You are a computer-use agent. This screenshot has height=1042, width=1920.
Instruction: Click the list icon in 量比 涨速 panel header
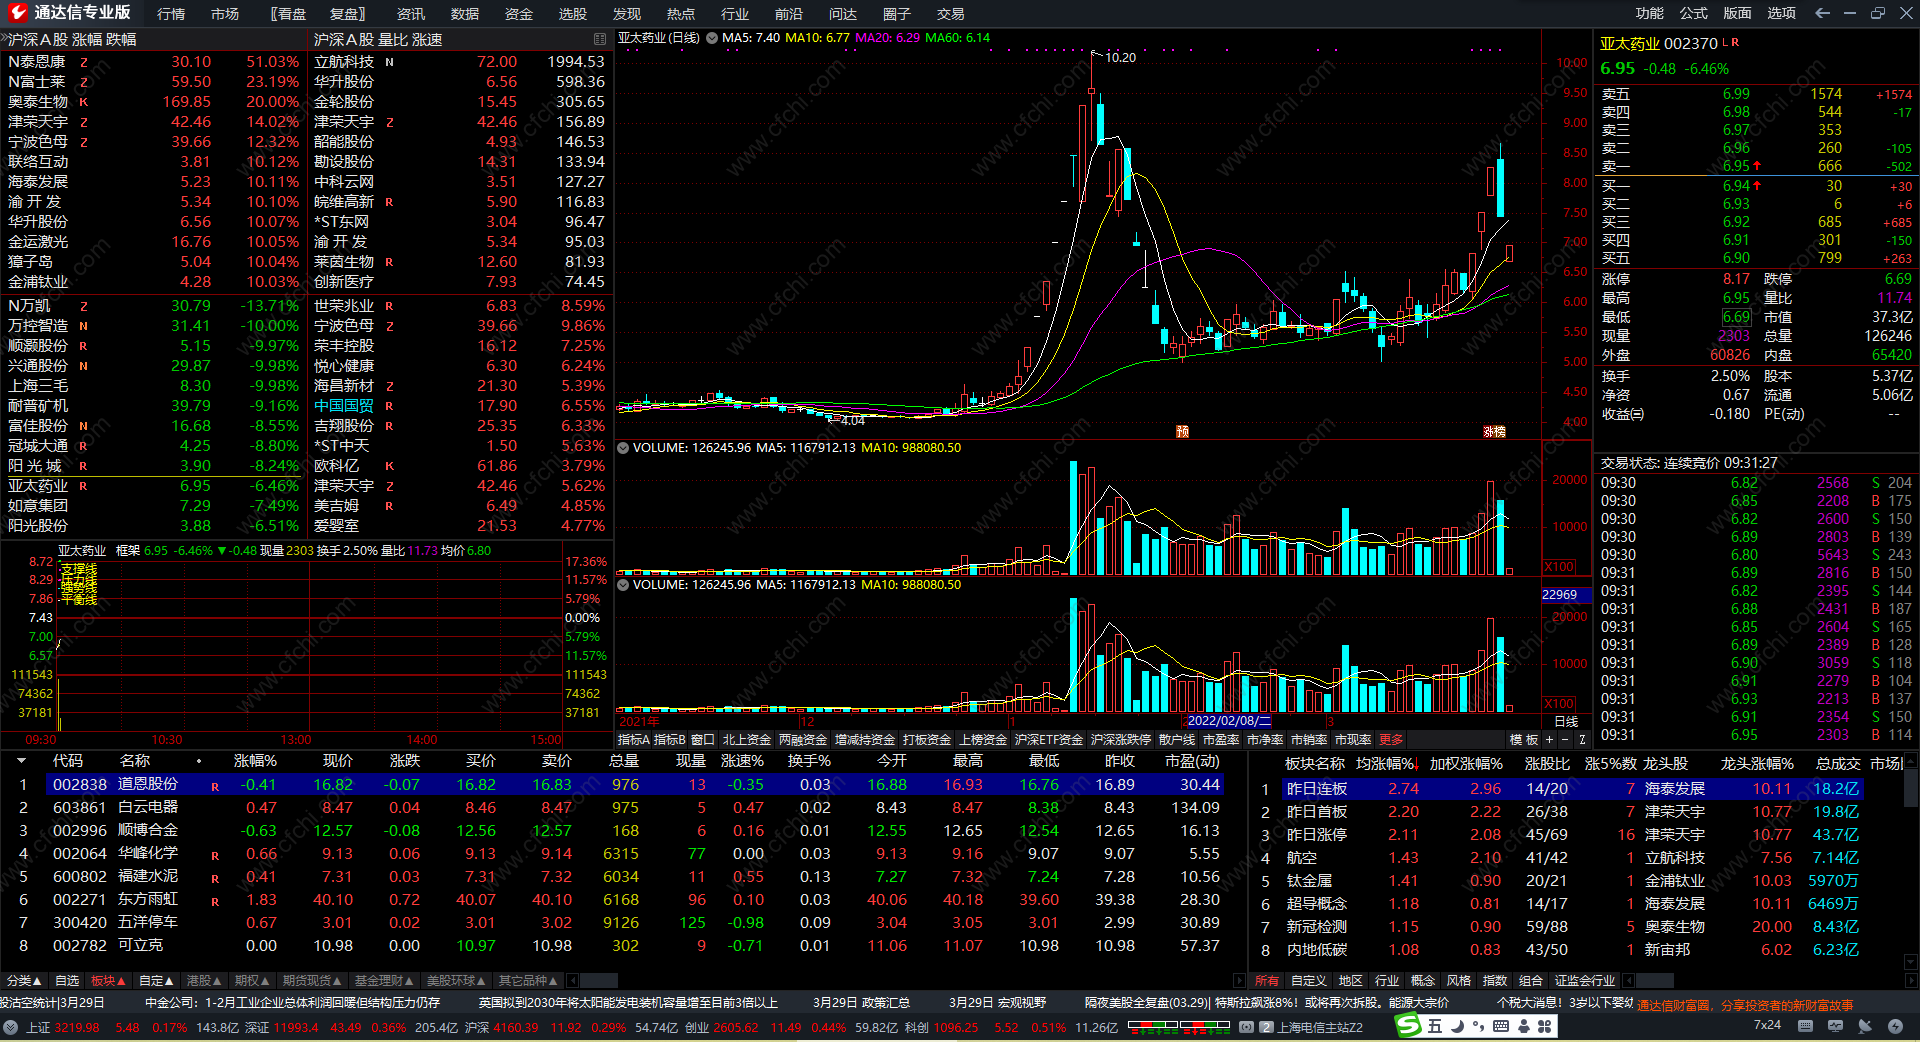tap(600, 39)
